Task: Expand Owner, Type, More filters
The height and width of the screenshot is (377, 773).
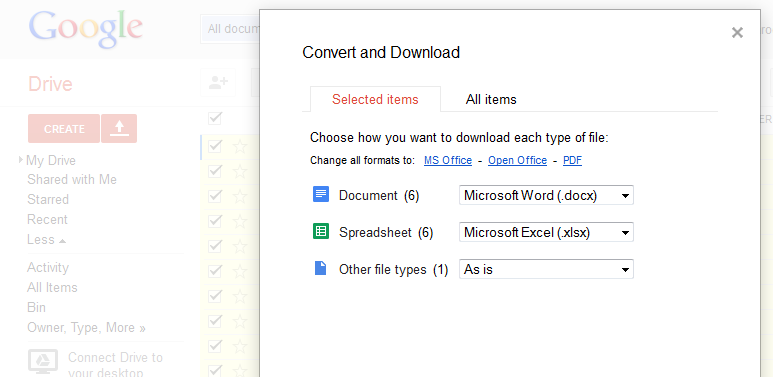Action: point(86,328)
